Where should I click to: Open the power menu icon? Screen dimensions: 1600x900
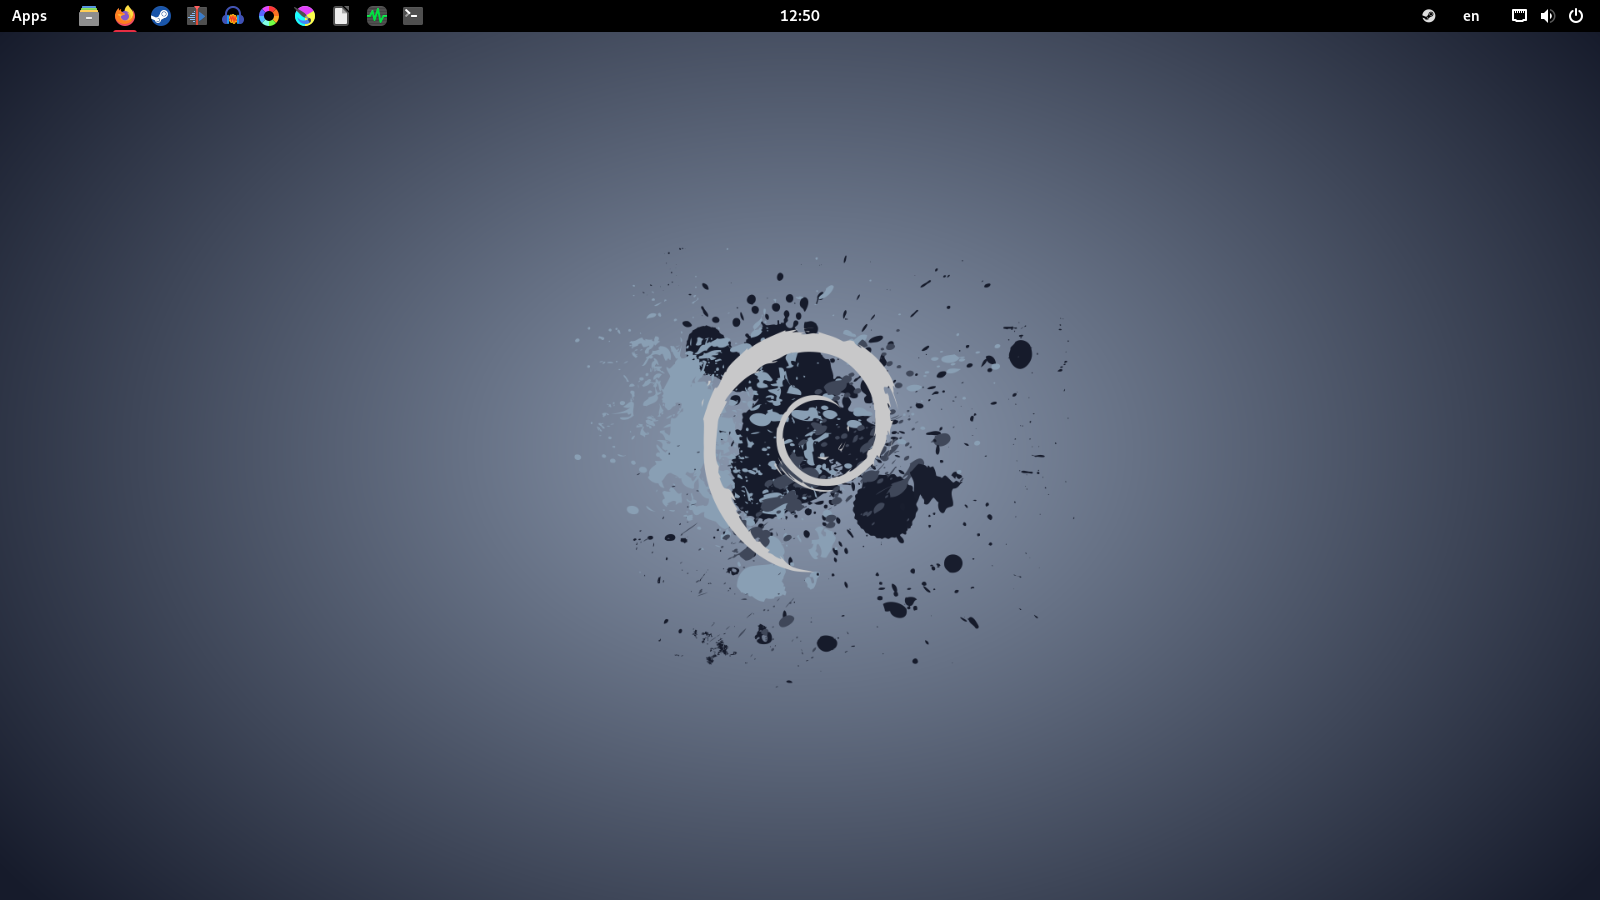(1576, 16)
